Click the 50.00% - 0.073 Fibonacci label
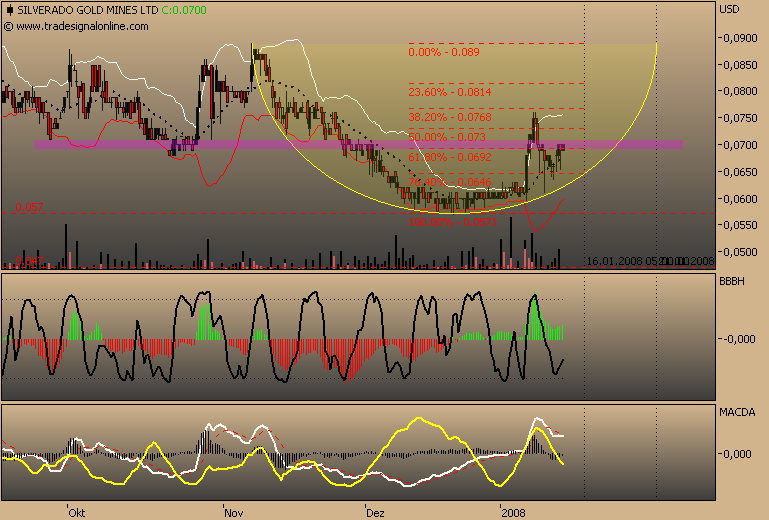The image size is (769, 520). pyautogui.click(x=447, y=137)
